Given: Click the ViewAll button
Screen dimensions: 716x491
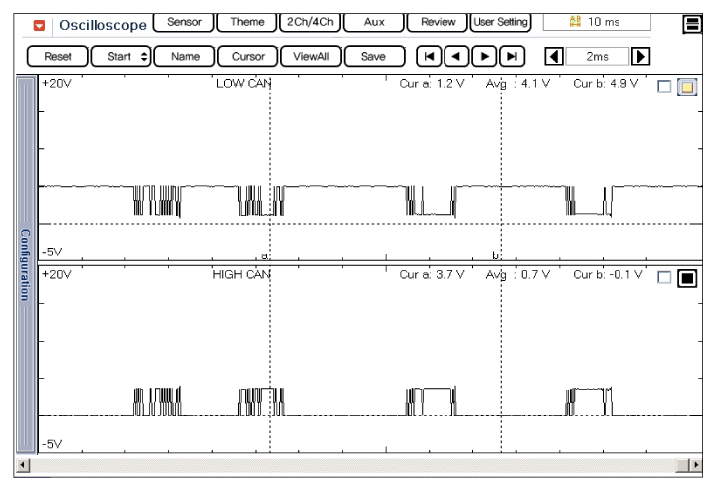Looking at the screenshot, I should coord(311,57).
